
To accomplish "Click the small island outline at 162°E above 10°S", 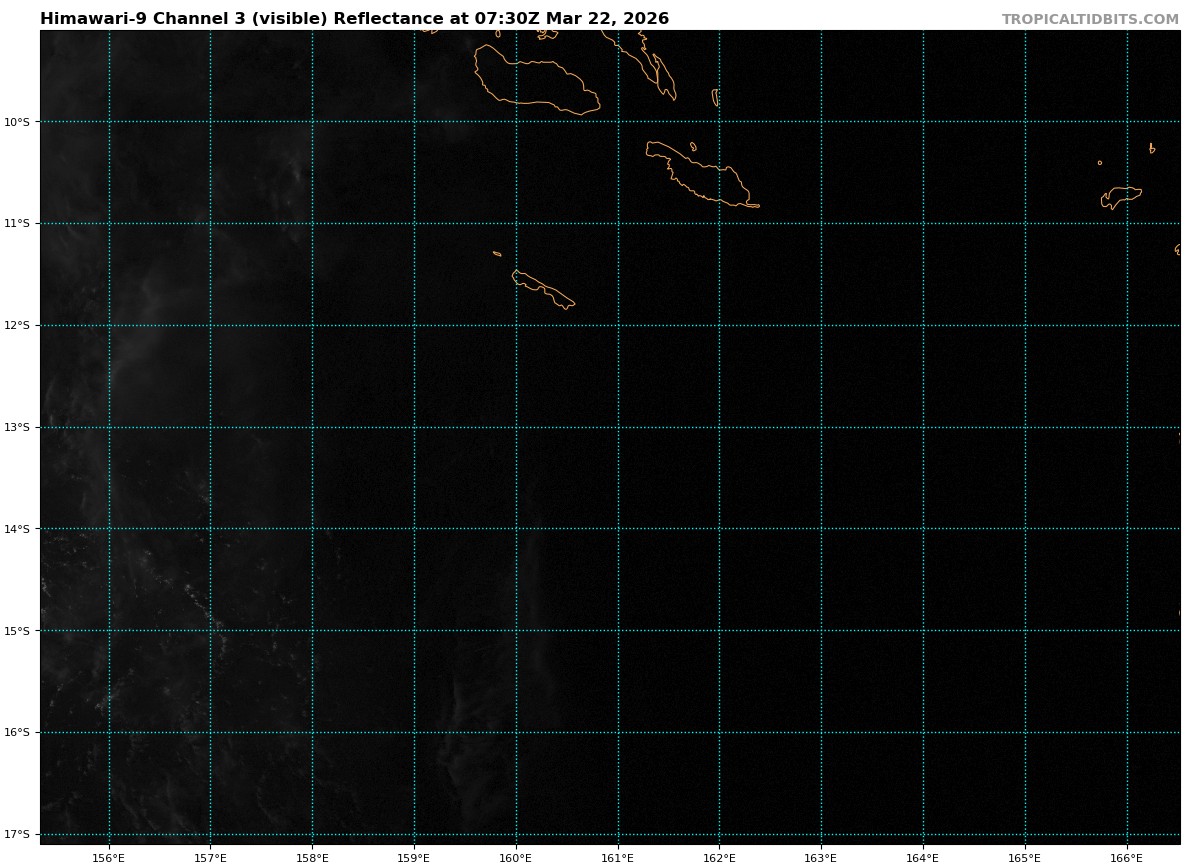I will (x=715, y=97).
